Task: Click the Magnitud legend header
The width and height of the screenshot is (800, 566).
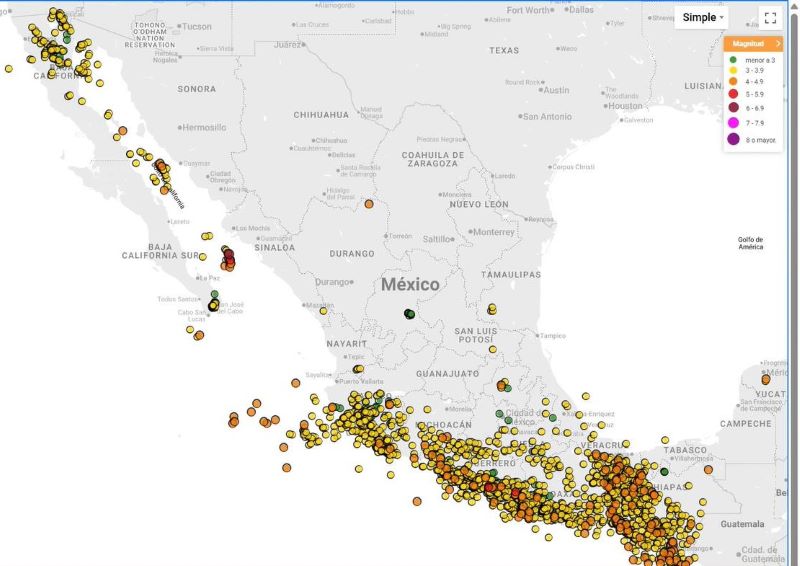Action: [753, 44]
